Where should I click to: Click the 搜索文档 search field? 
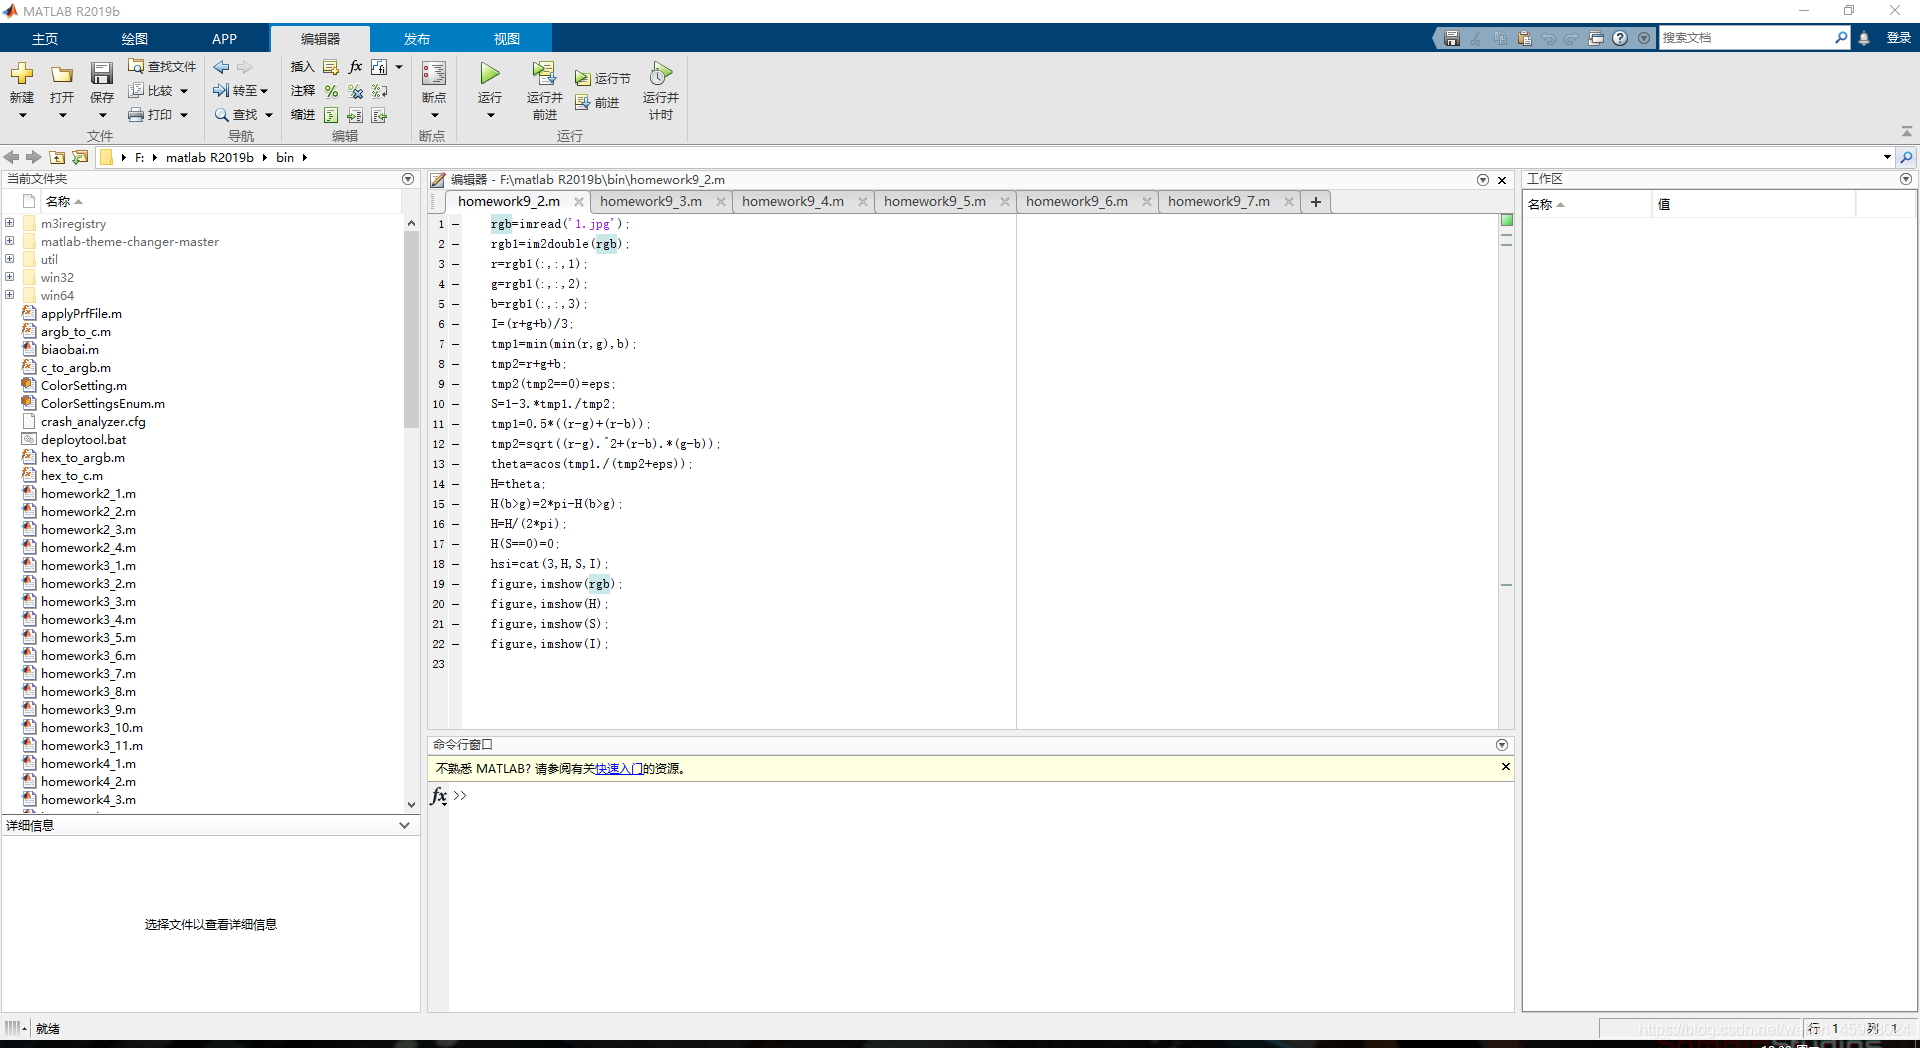(1746, 38)
